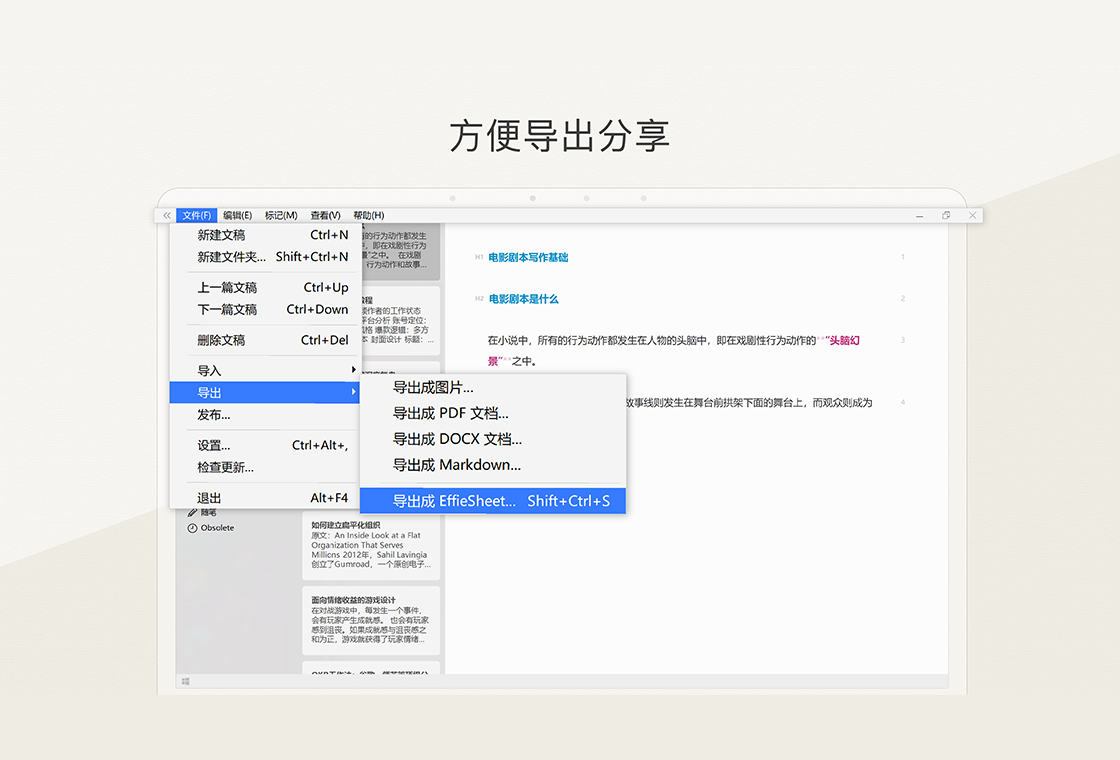Click the clock icon beside Obsolete

pyautogui.click(x=192, y=528)
